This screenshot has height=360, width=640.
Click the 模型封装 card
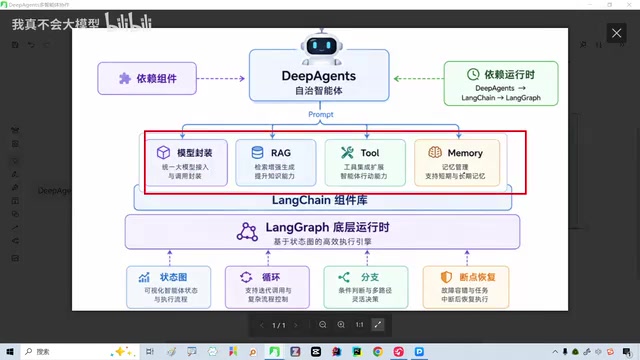tap(186, 163)
